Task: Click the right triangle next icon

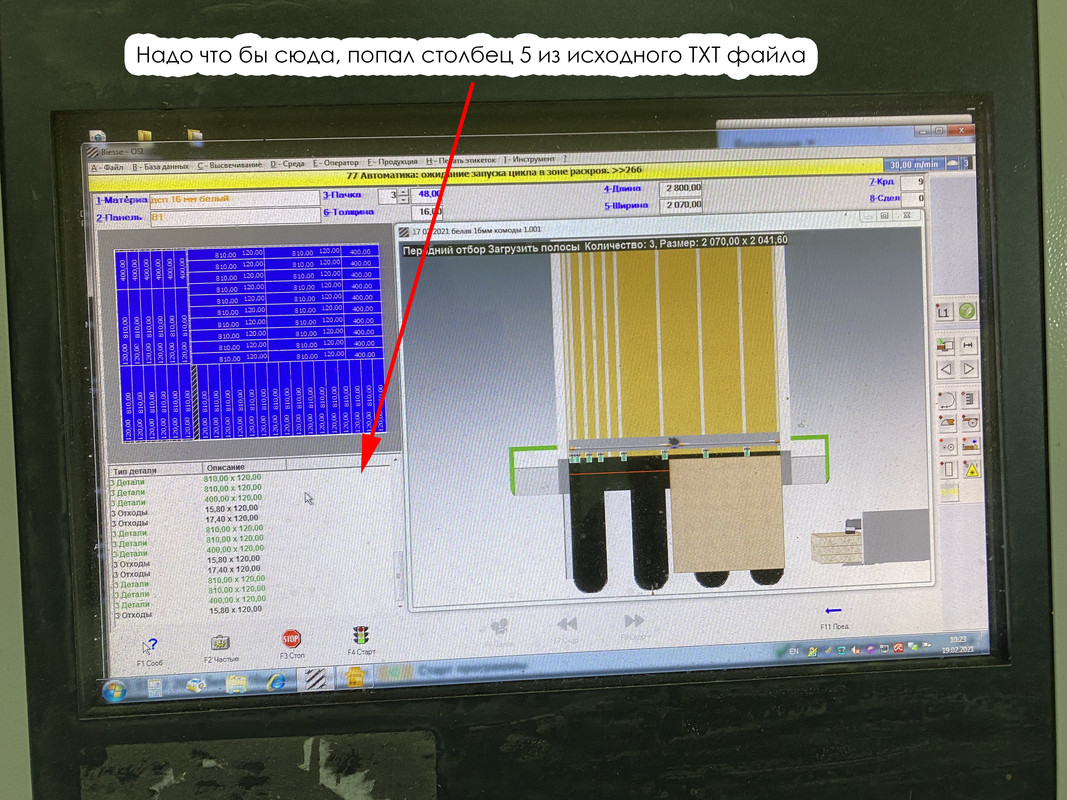Action: tap(969, 369)
